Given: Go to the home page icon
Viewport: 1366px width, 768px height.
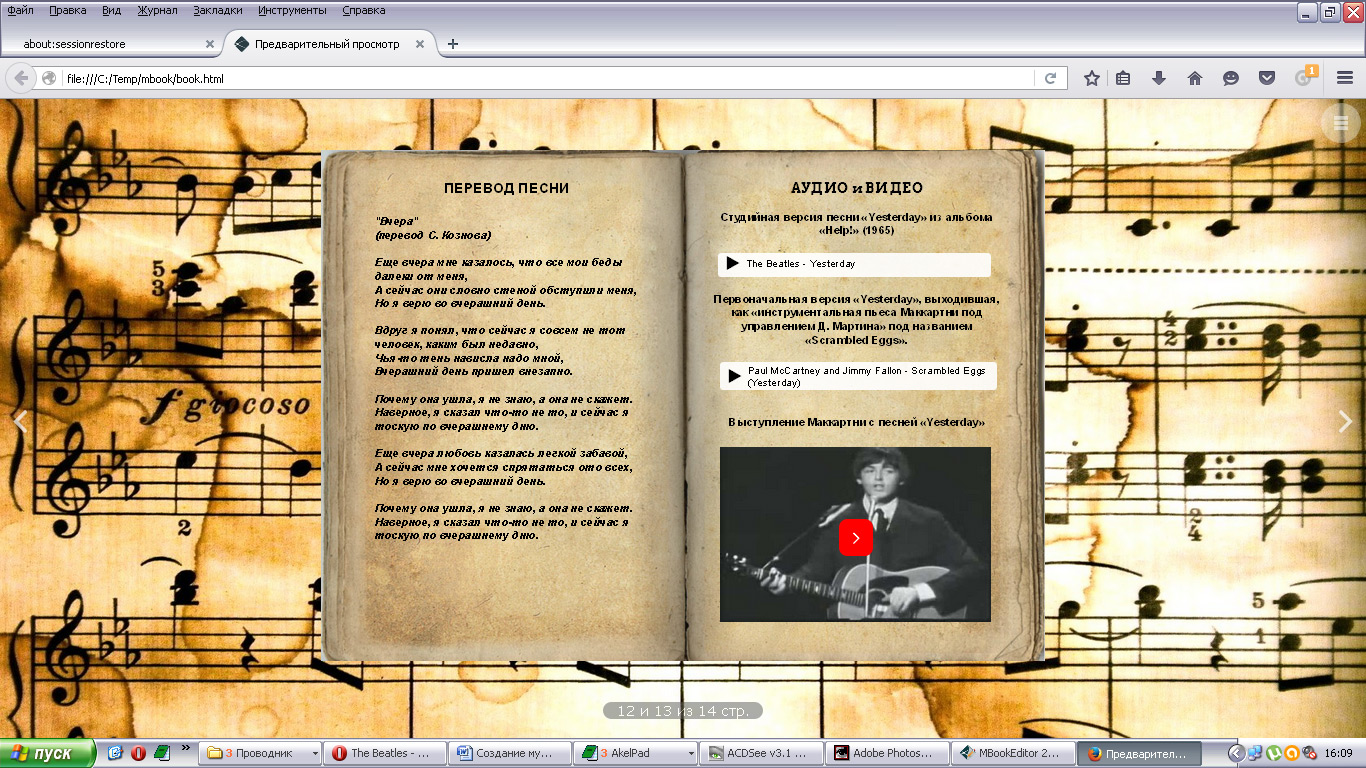Looking at the screenshot, I should coord(1195,78).
